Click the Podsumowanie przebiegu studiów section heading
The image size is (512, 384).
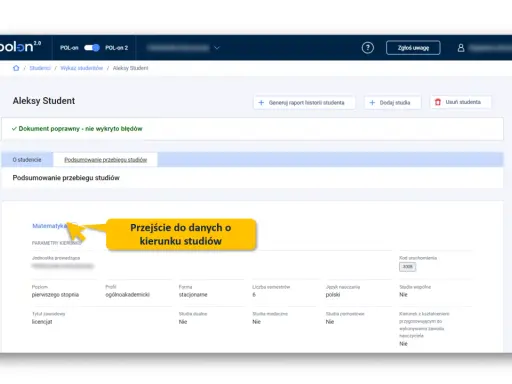point(66,178)
